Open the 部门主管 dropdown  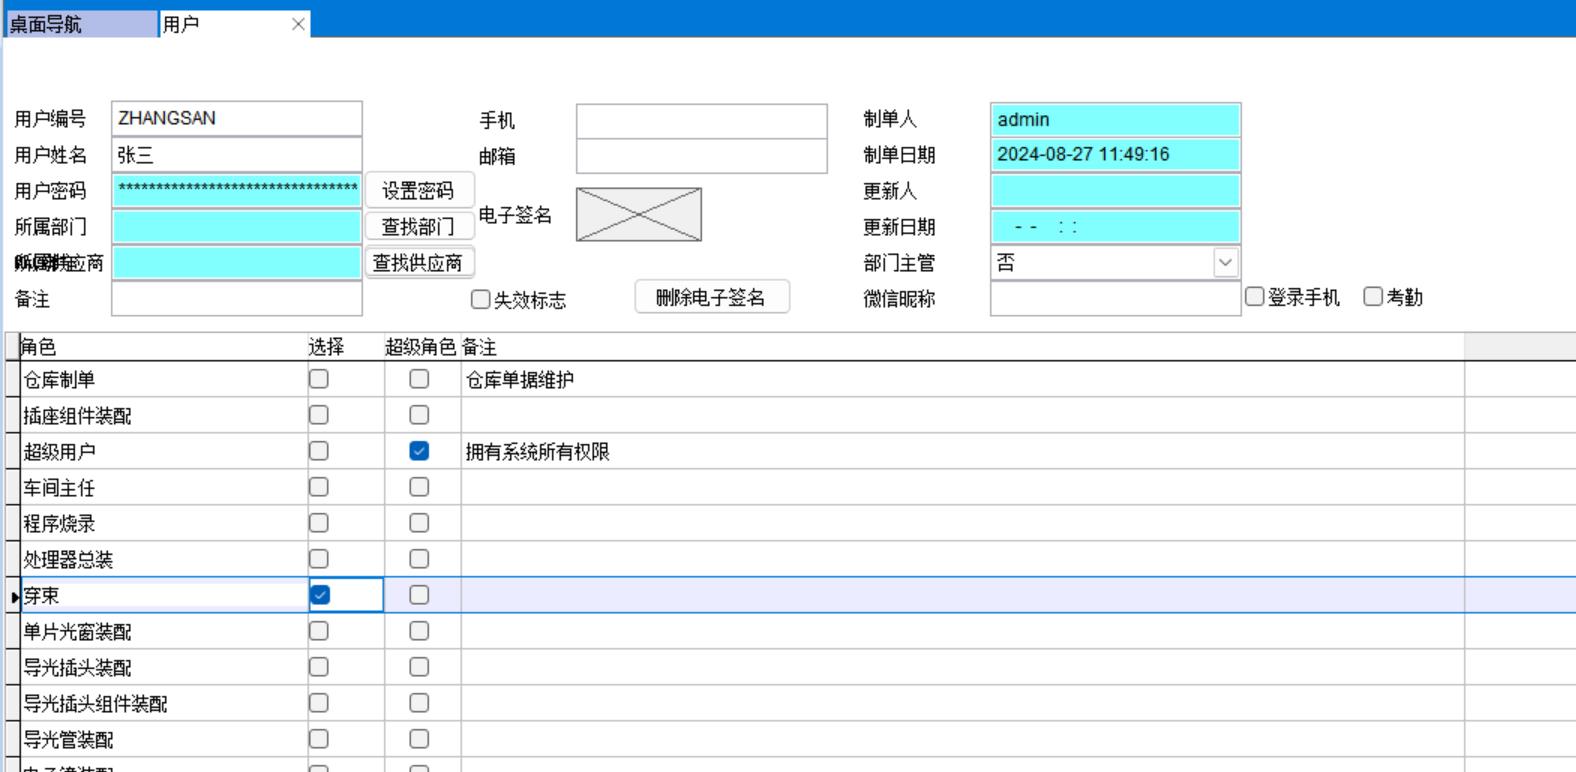[x=1225, y=263]
